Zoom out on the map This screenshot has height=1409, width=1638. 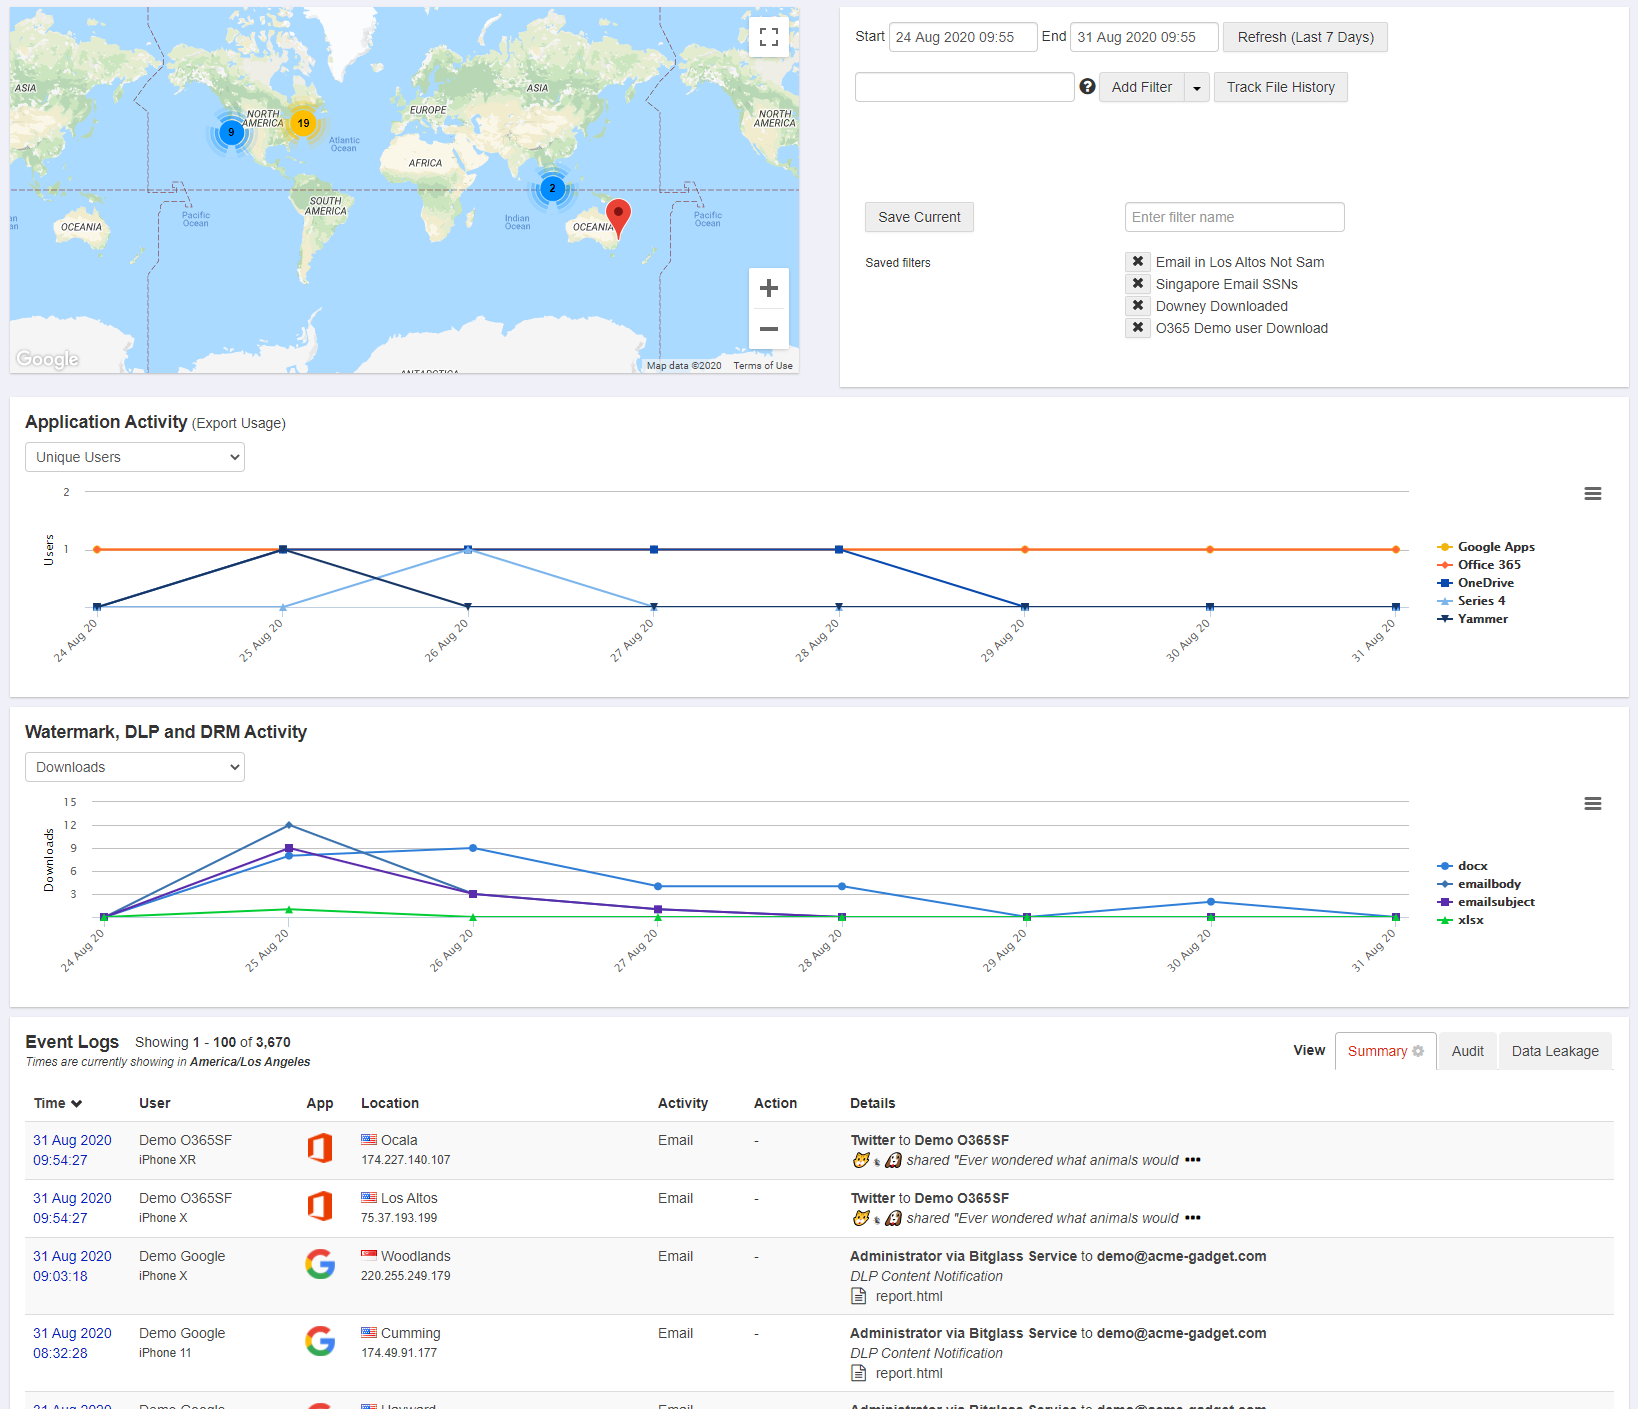click(768, 329)
